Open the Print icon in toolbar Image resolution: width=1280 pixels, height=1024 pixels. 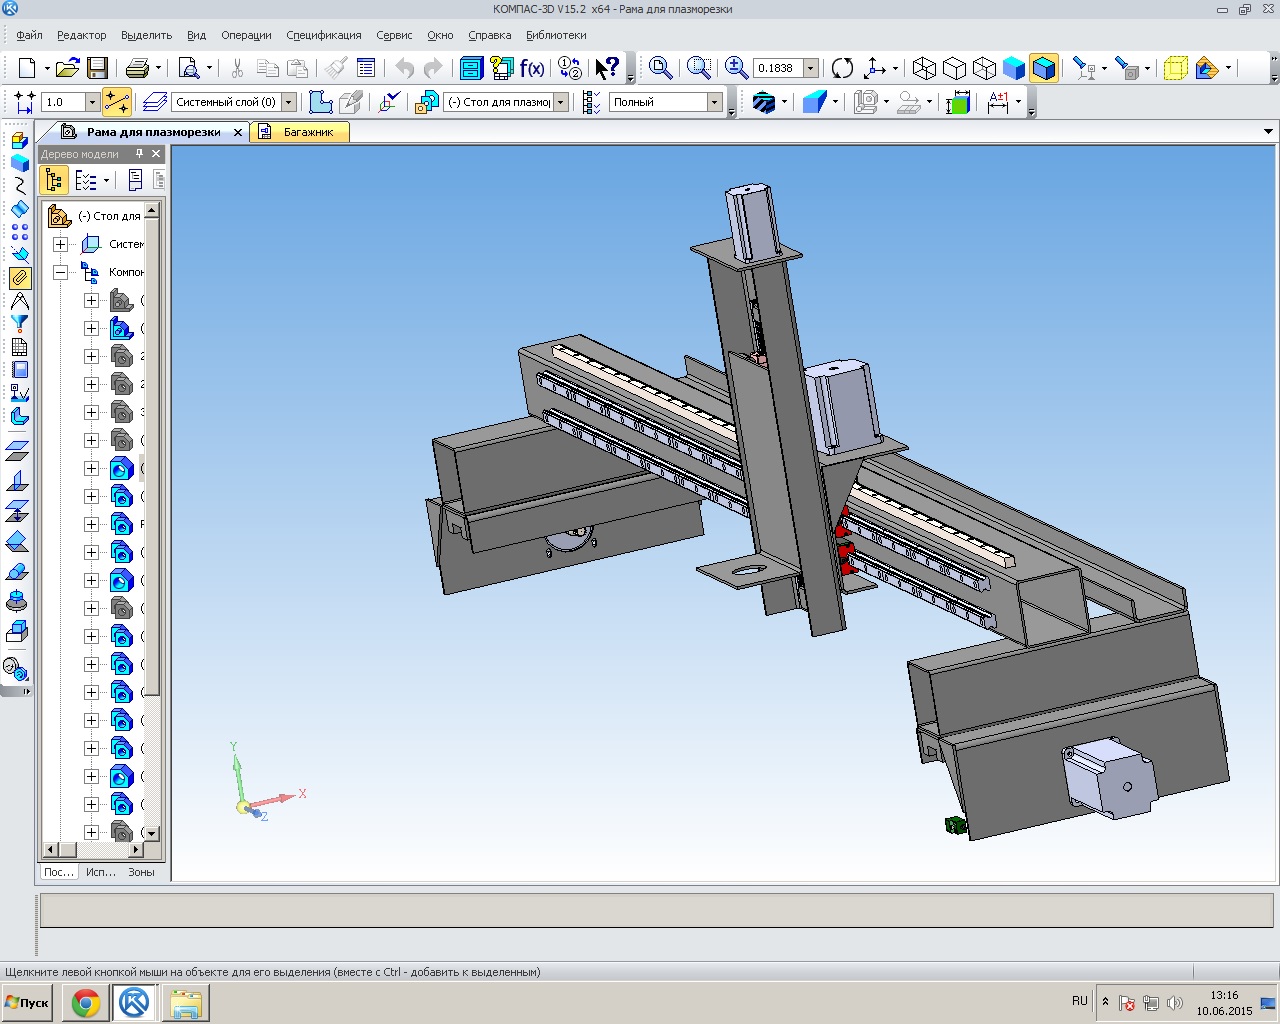[137, 68]
